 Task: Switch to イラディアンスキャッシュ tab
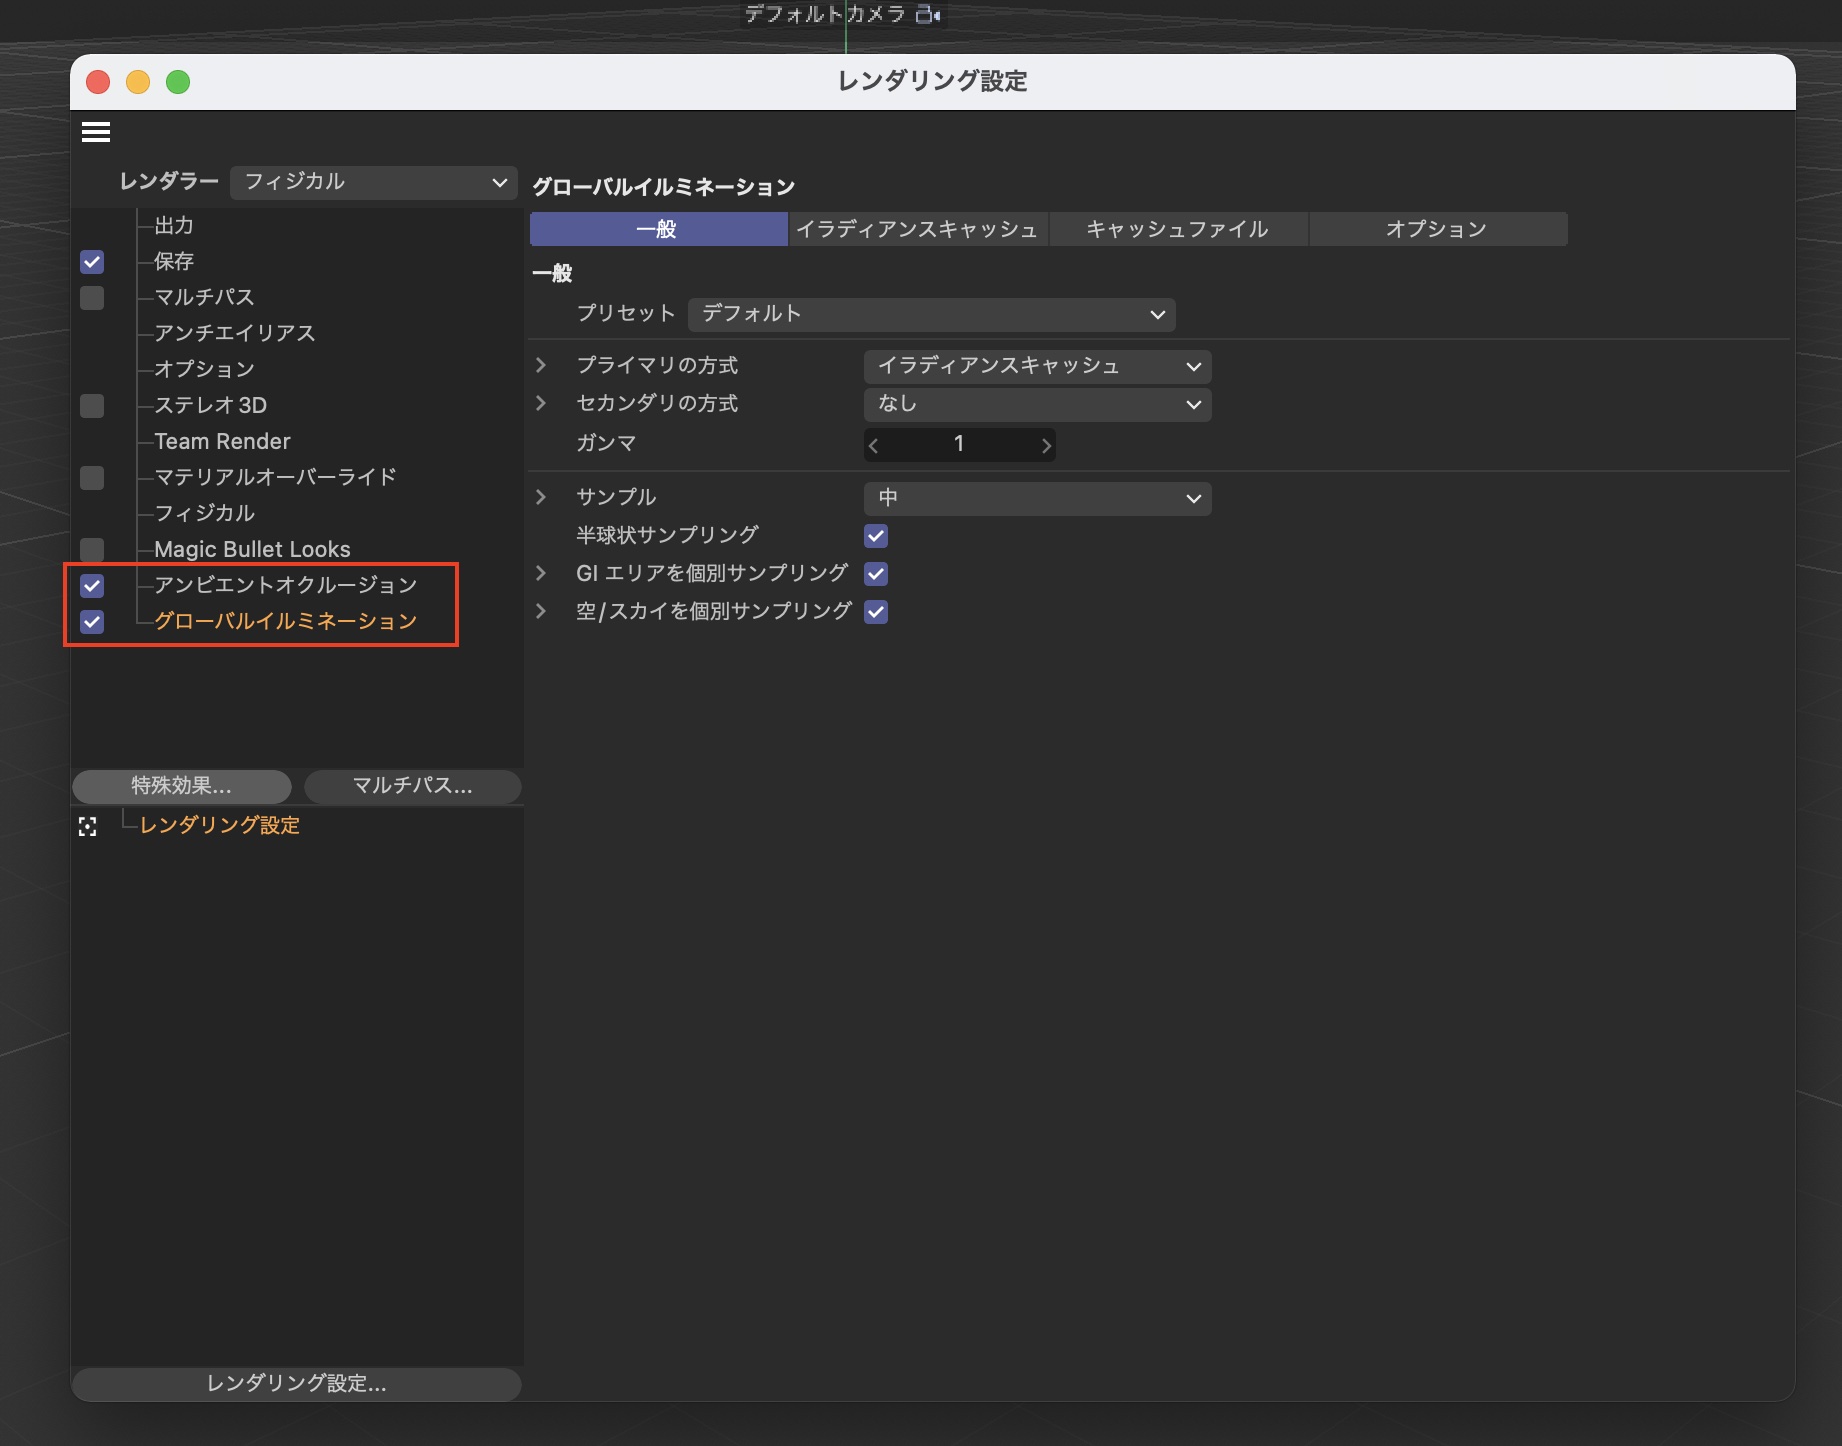pyautogui.click(x=917, y=229)
